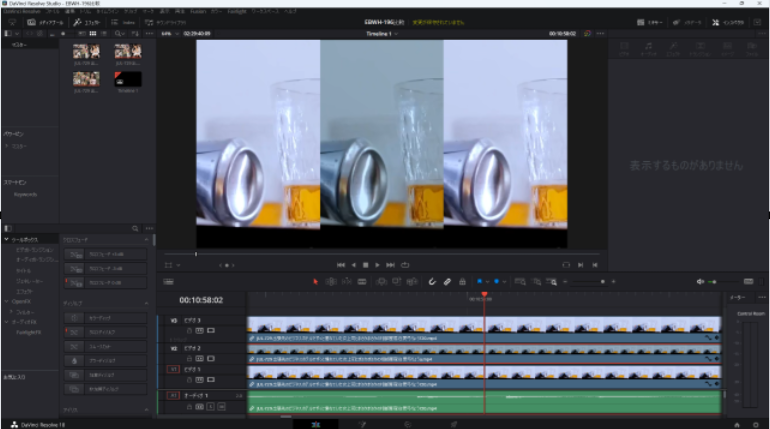Select the red arrow Selection Mode tool
Screen dimensions: 770x429
pos(315,282)
